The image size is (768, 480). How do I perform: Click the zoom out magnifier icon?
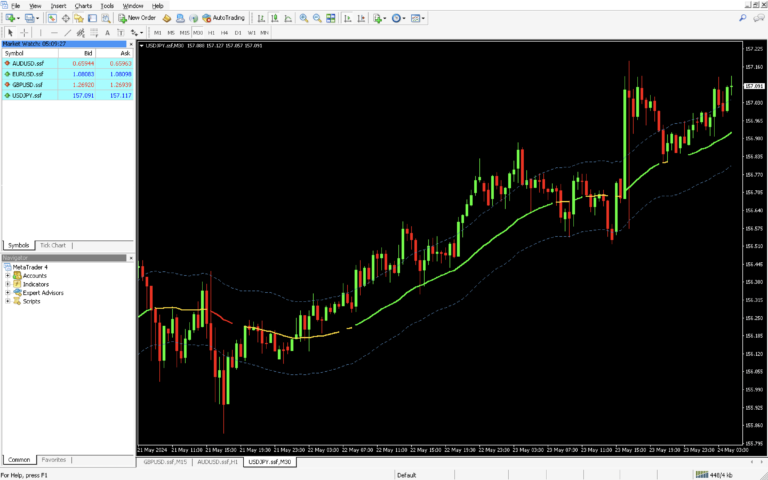point(318,18)
